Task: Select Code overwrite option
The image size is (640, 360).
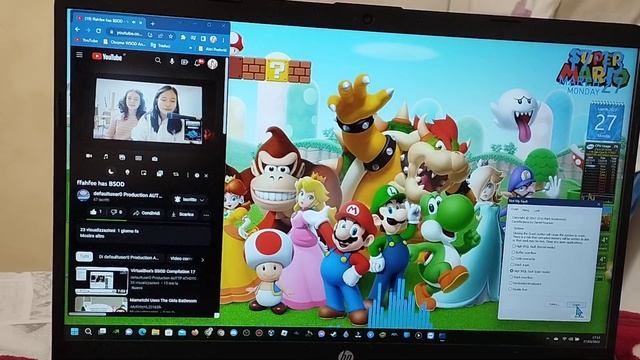Action: tap(524, 259)
